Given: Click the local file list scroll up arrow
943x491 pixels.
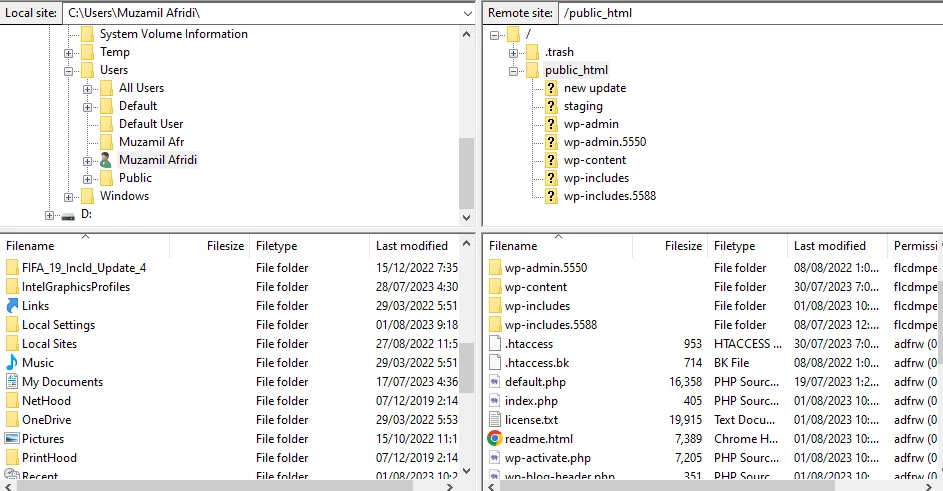Looking at the screenshot, I should pos(467,243).
